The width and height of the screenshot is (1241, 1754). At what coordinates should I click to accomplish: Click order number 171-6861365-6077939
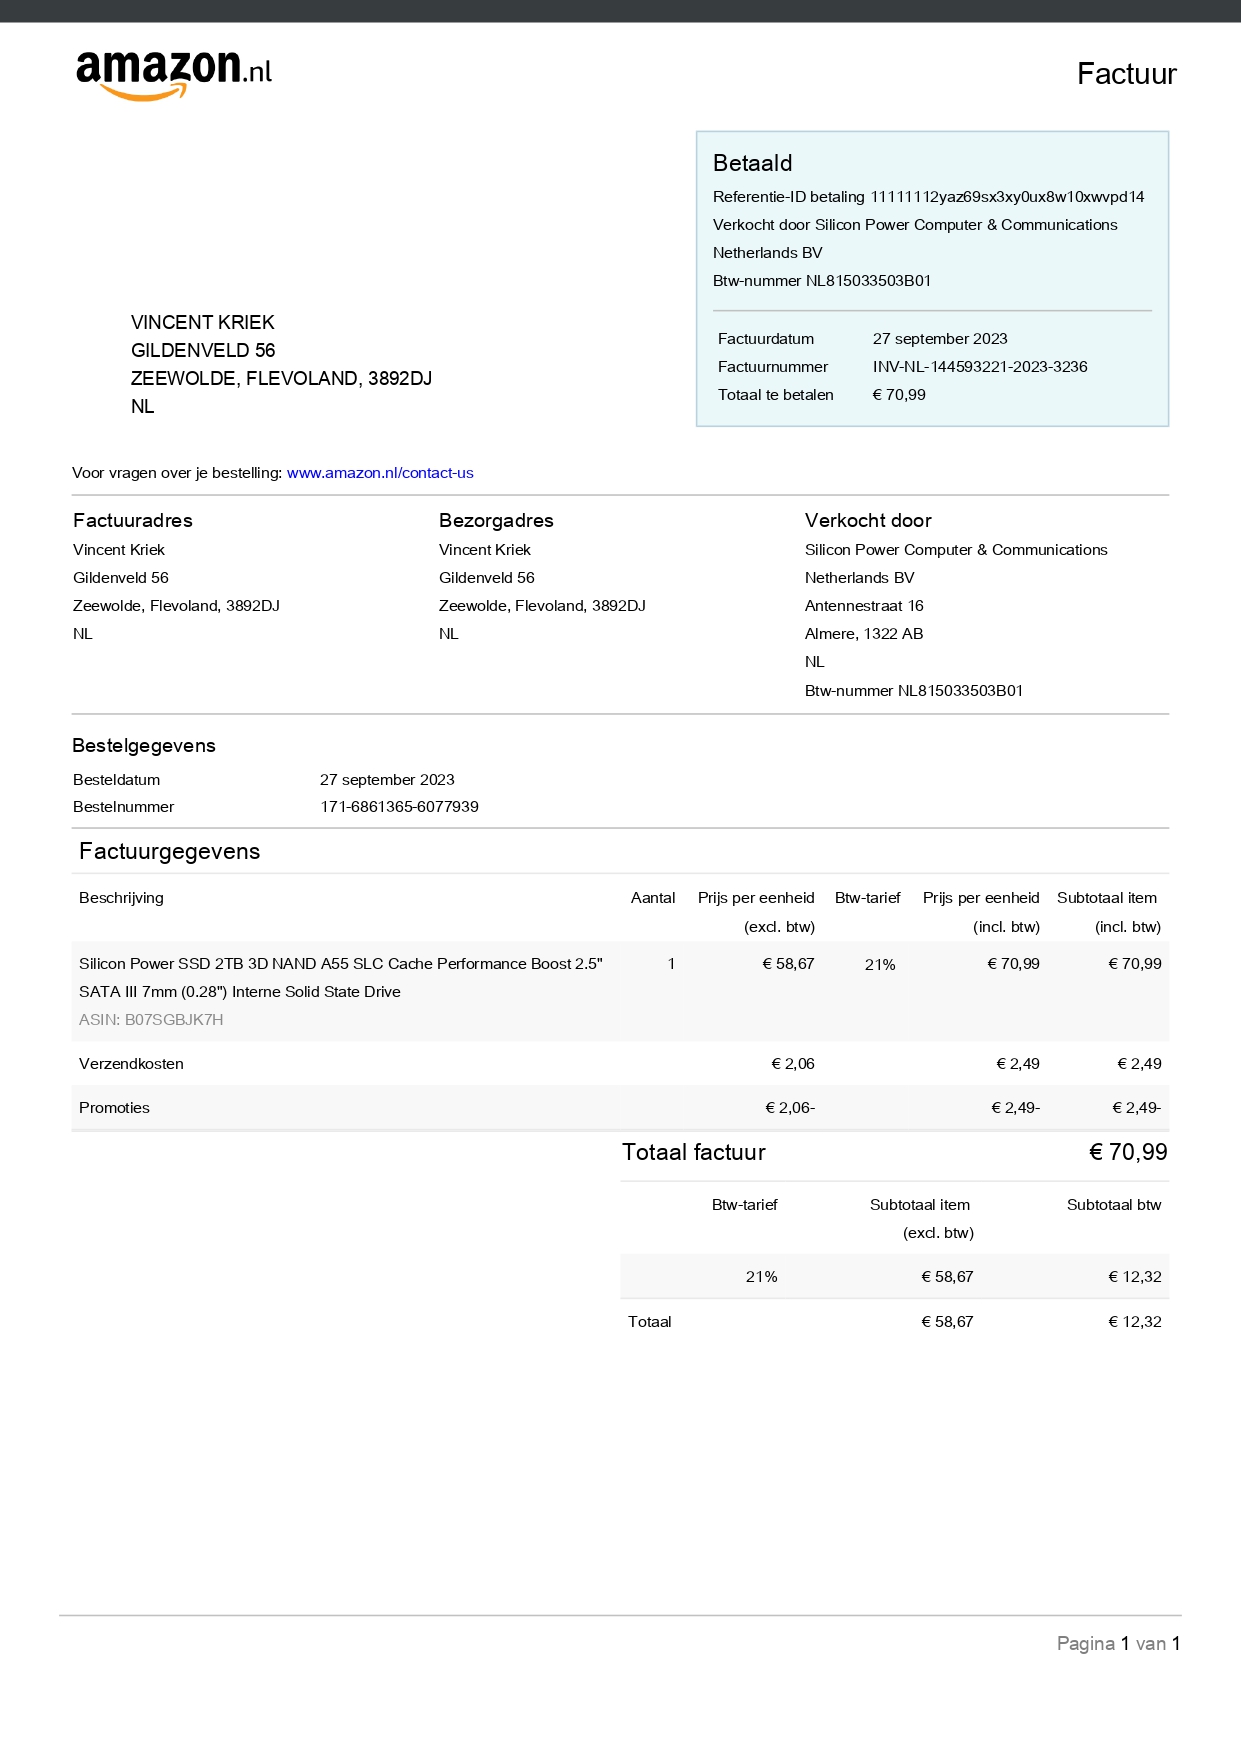click(399, 807)
